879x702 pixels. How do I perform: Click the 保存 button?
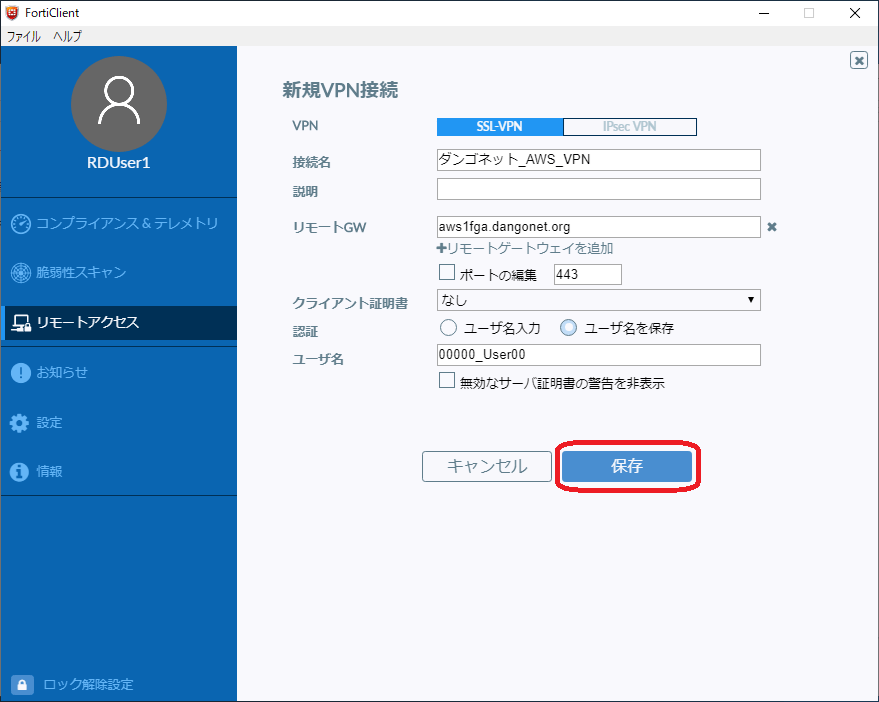coord(627,466)
